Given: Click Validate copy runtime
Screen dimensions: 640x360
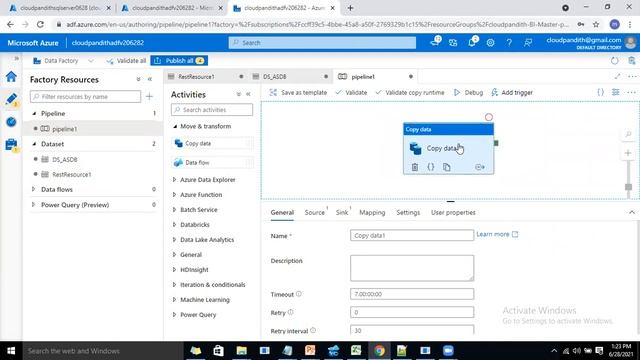Looking at the screenshot, I should [x=410, y=93].
